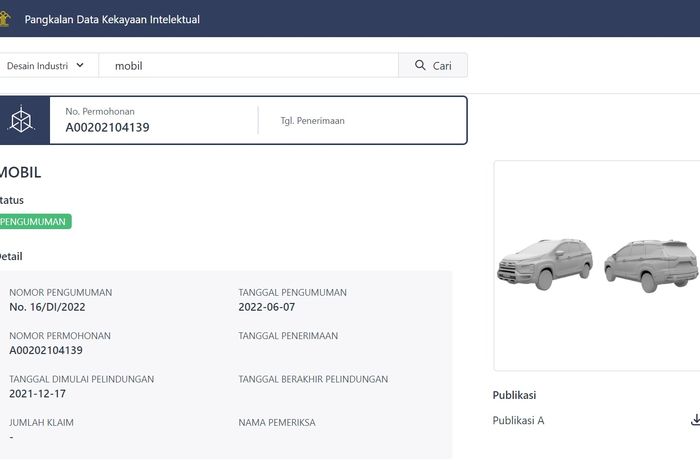
Task: Click the No. Permohonan label in card
Action: pos(100,112)
